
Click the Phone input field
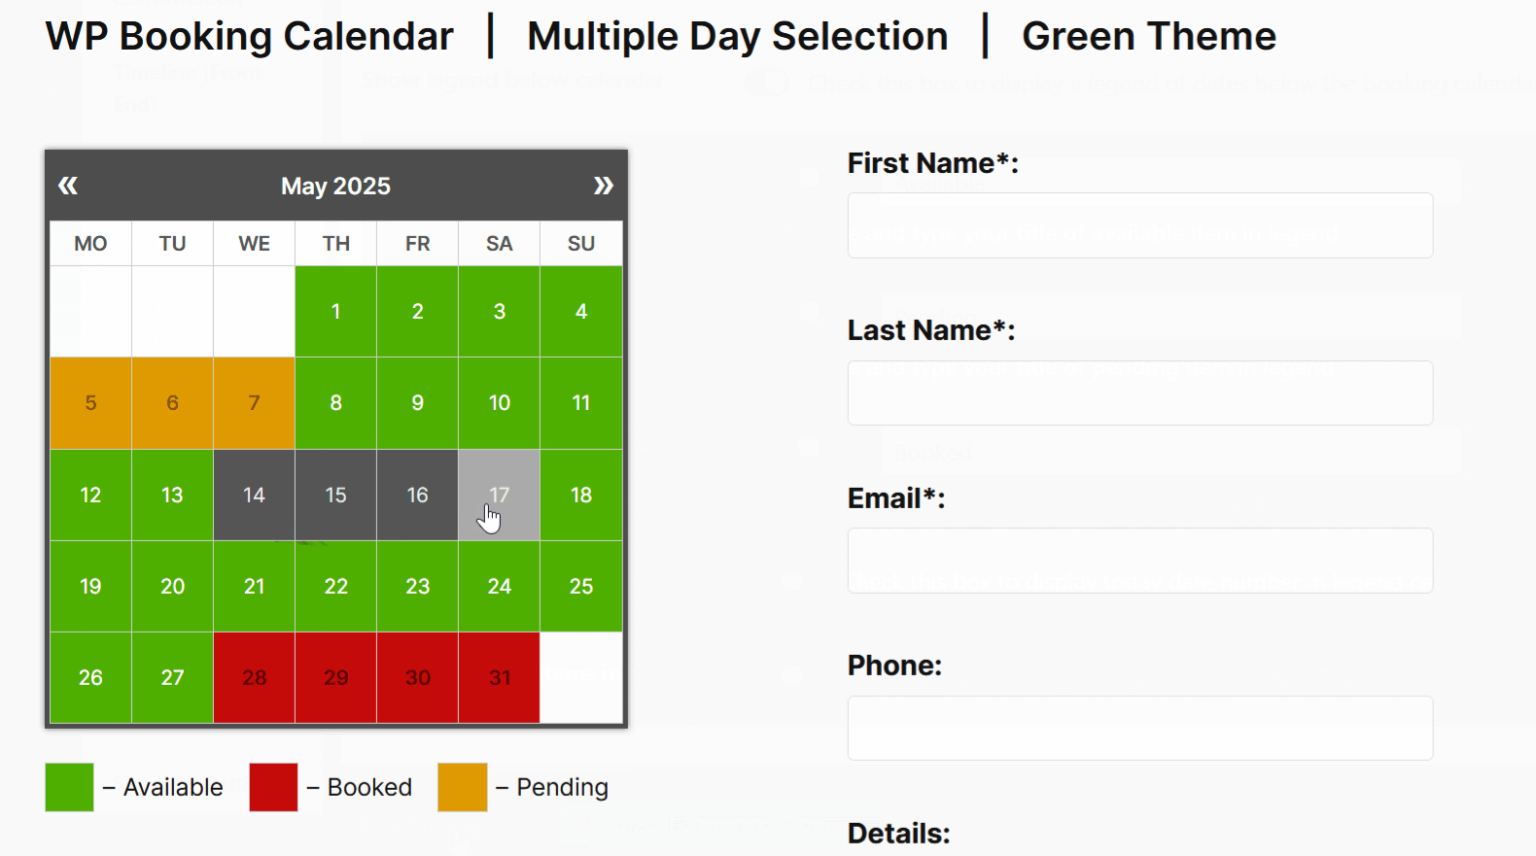[x=1140, y=727]
